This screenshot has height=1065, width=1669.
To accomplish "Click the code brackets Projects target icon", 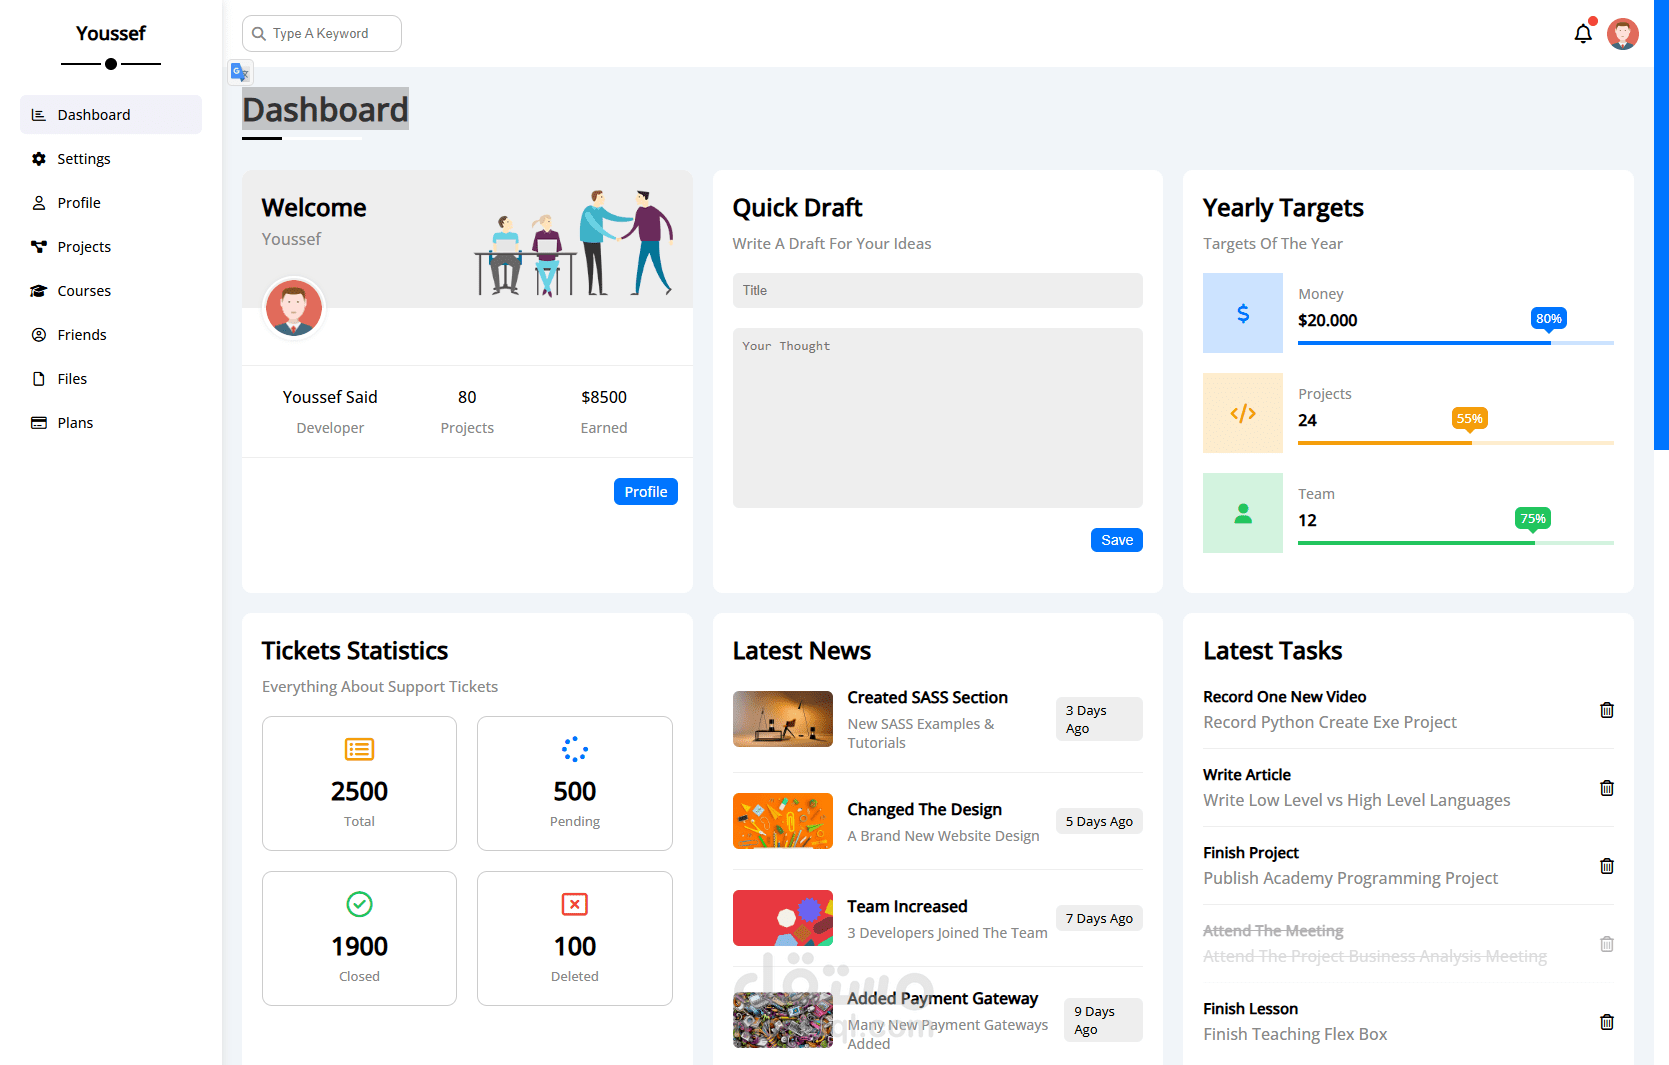I will point(1243,413).
